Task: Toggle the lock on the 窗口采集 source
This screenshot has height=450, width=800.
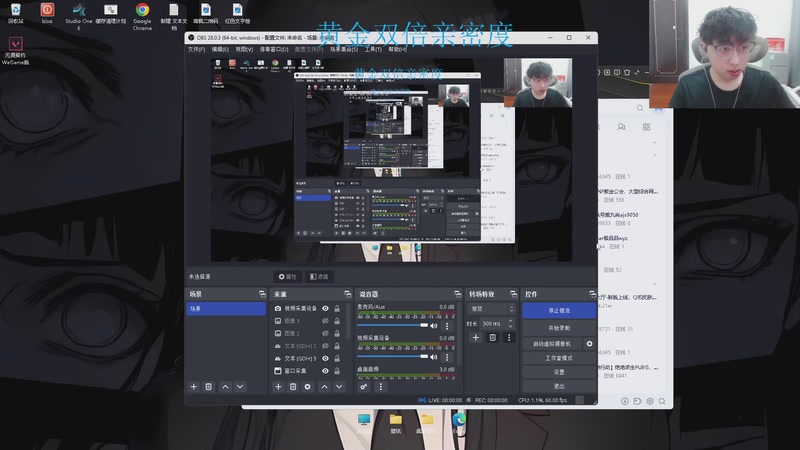Action: [x=337, y=371]
